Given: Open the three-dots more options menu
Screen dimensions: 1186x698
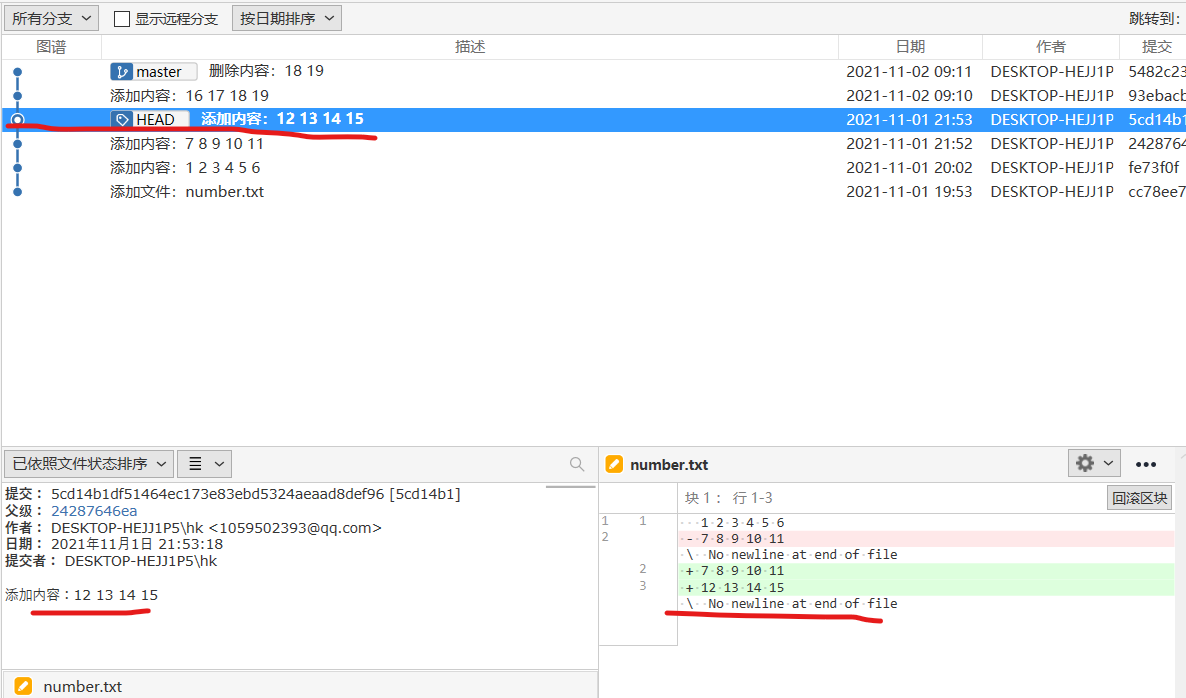Looking at the screenshot, I should (1146, 464).
